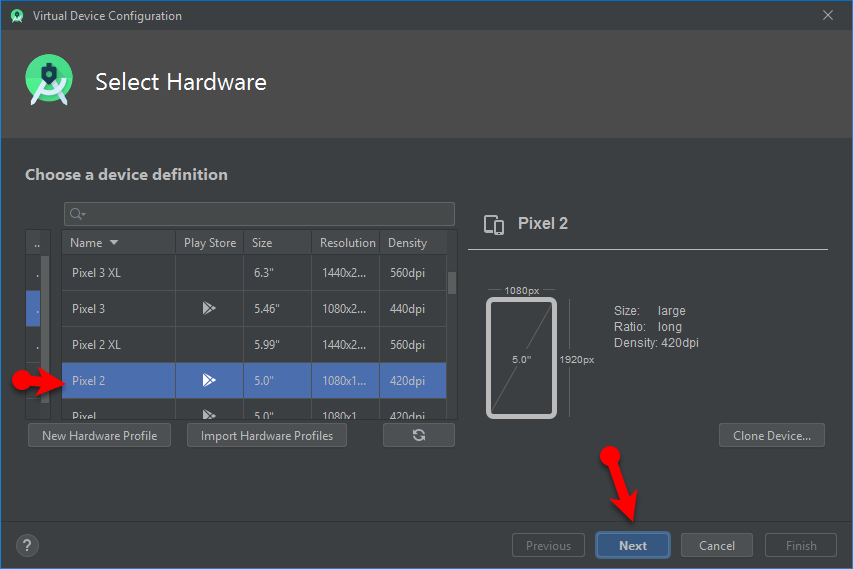This screenshot has width=853, height=569.
Task: Sort device list by Name column header
Action: (95, 243)
